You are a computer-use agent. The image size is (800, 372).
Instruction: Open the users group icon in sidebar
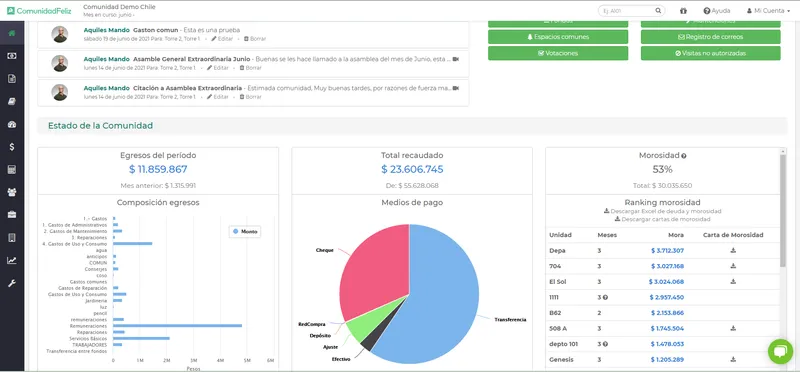click(x=11, y=192)
